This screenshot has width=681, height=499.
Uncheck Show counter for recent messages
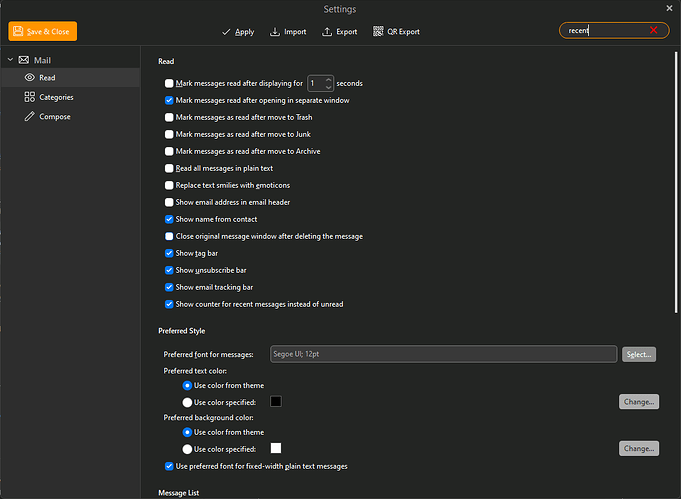coord(169,304)
